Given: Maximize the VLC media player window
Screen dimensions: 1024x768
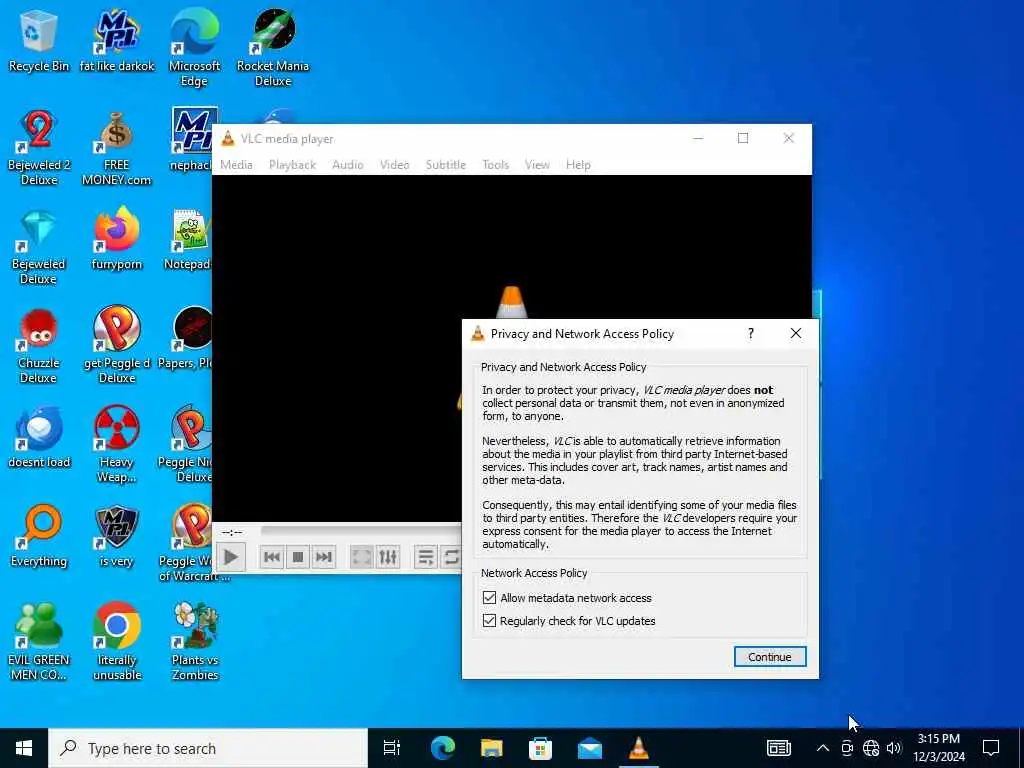Looking at the screenshot, I should point(743,138).
